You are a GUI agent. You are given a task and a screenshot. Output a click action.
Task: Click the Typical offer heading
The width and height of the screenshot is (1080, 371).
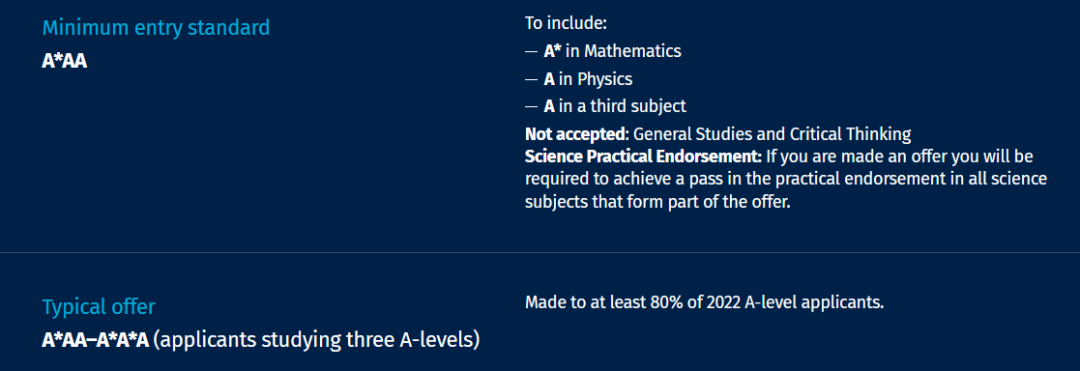pyautogui.click(x=98, y=307)
